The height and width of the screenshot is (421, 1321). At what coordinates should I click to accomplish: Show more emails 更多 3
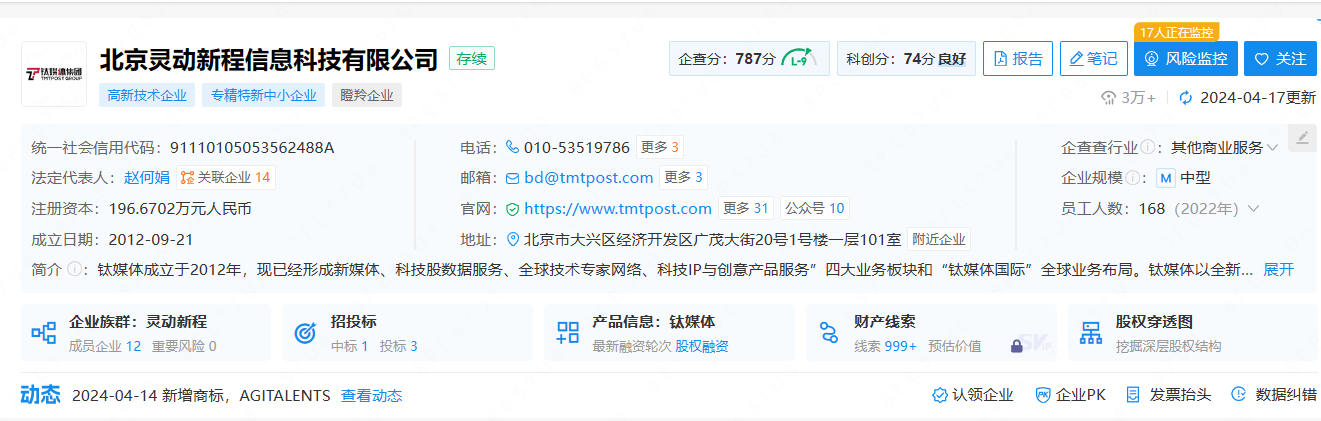click(x=683, y=178)
